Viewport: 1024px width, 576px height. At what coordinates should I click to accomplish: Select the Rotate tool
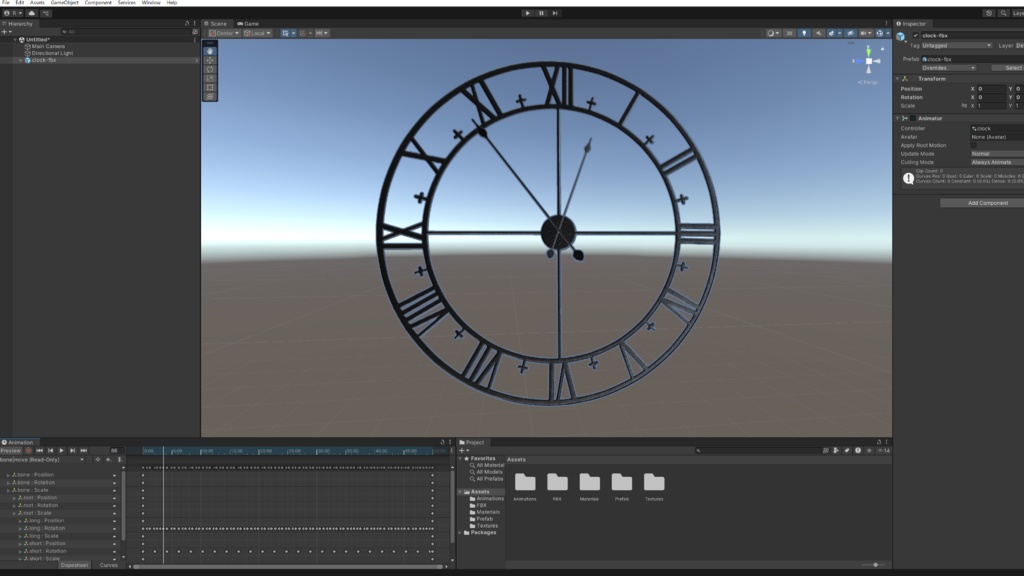click(209, 70)
